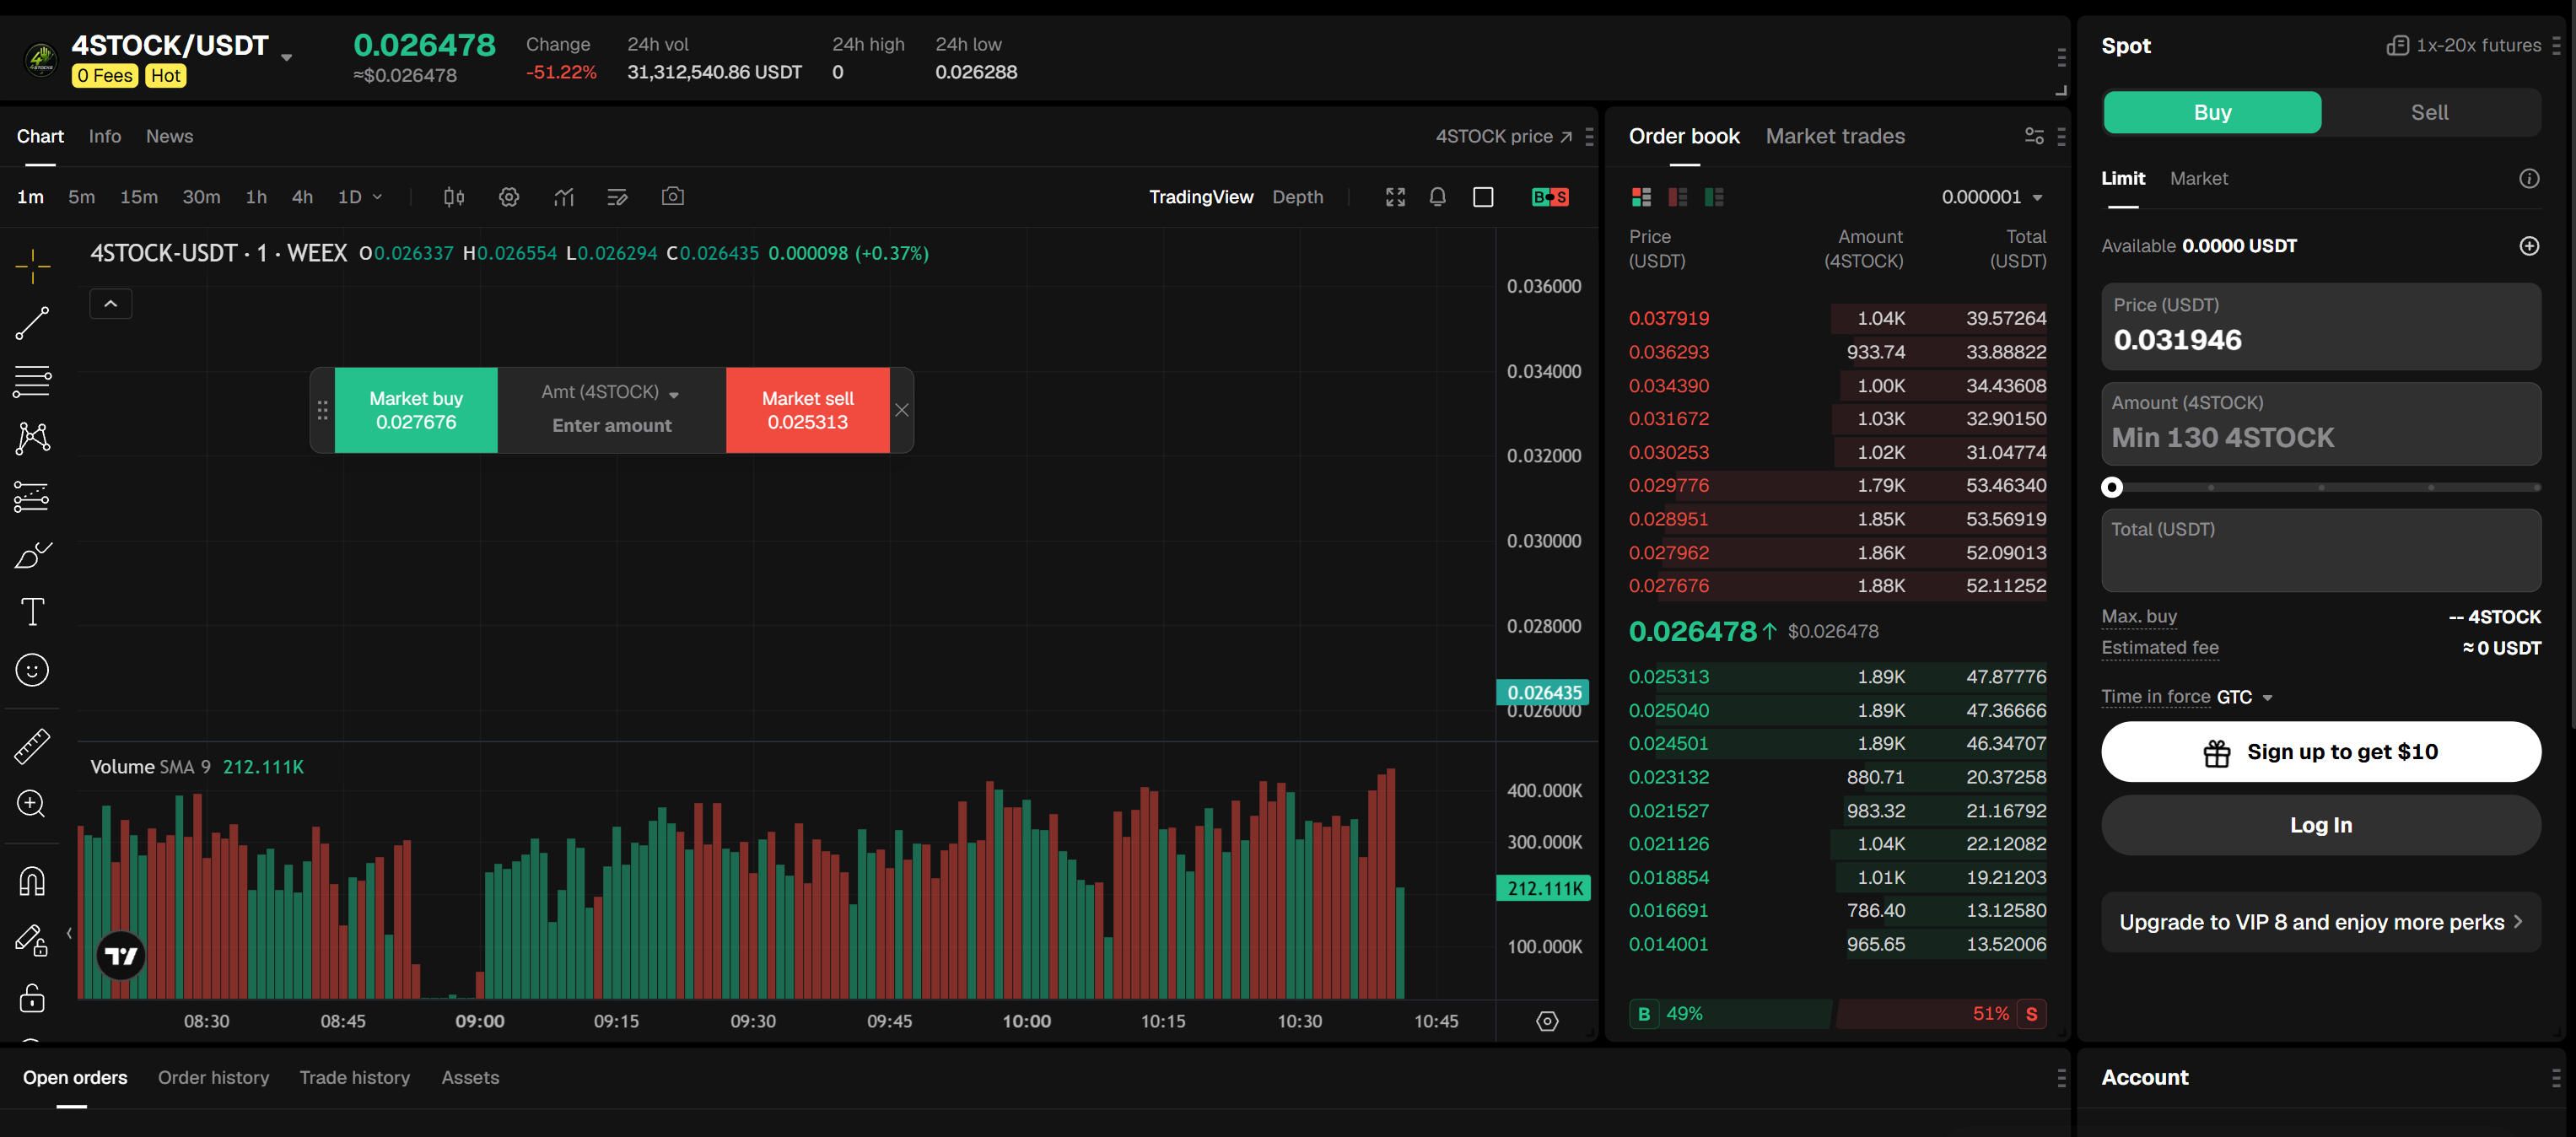The width and height of the screenshot is (2576, 1137).
Task: Open candlestick chart type options
Action: 454,197
